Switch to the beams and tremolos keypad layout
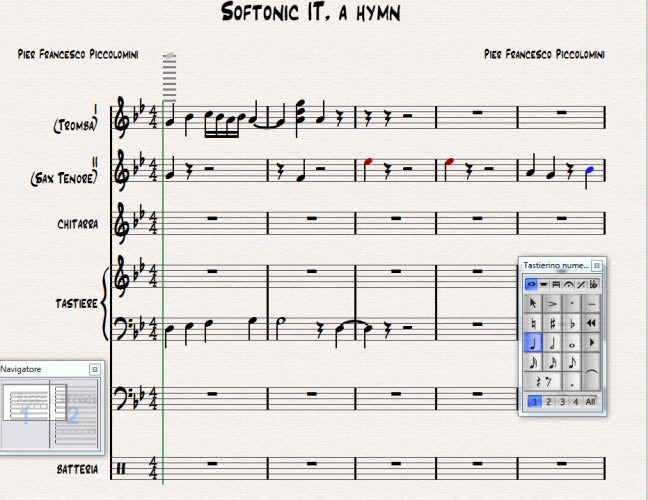This screenshot has height=500, width=648. click(x=556, y=284)
